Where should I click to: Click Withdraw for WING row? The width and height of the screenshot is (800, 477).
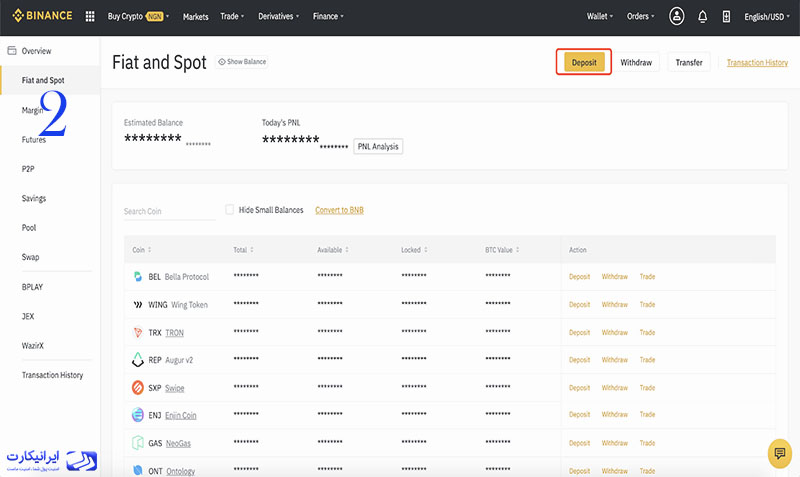tap(615, 305)
